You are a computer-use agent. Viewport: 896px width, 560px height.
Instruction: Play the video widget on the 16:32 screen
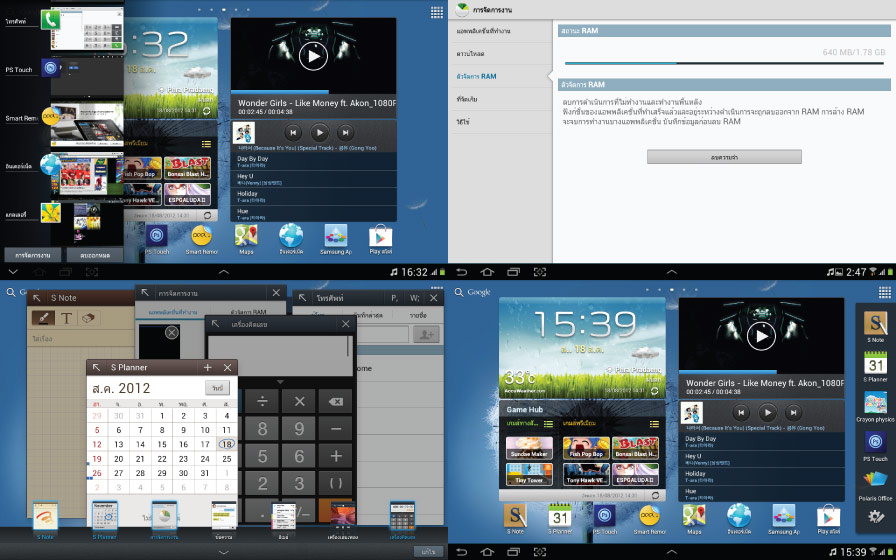[x=313, y=56]
